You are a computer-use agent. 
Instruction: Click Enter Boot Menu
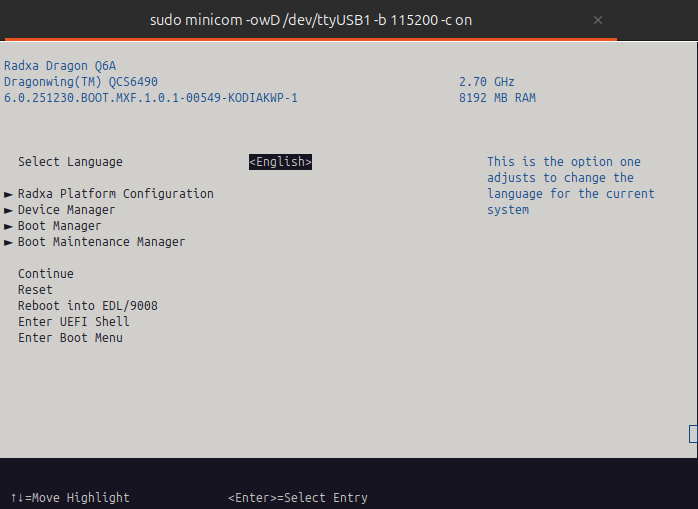coord(70,338)
